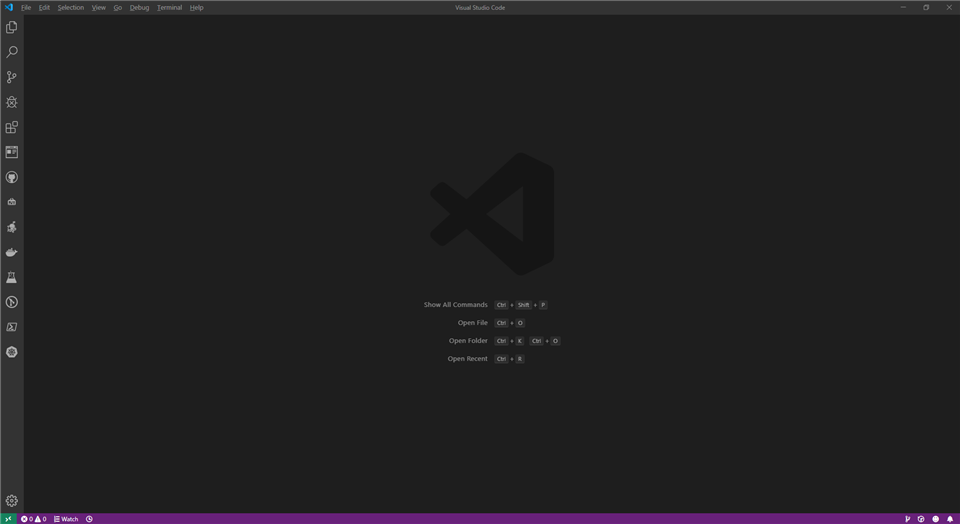The width and height of the screenshot is (960, 524).
Task: Click the branch-like icon in right status bar
Action: pos(907,519)
